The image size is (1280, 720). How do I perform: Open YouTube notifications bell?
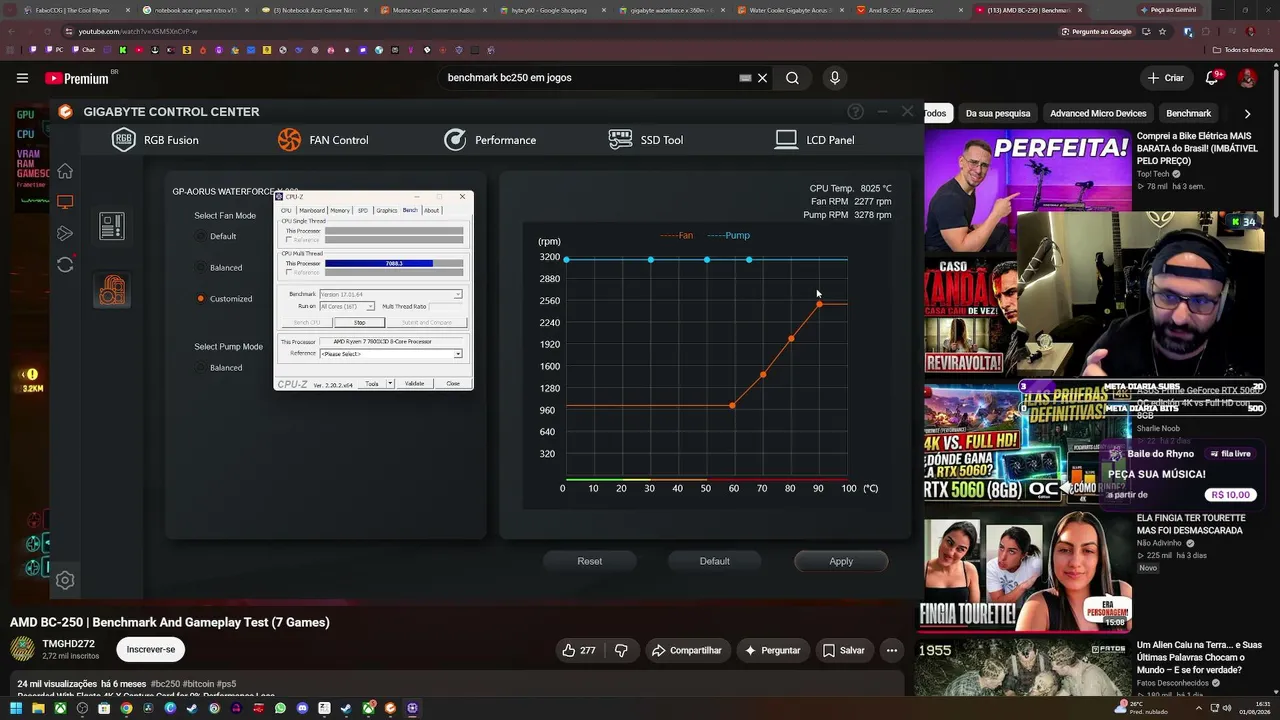(1212, 78)
